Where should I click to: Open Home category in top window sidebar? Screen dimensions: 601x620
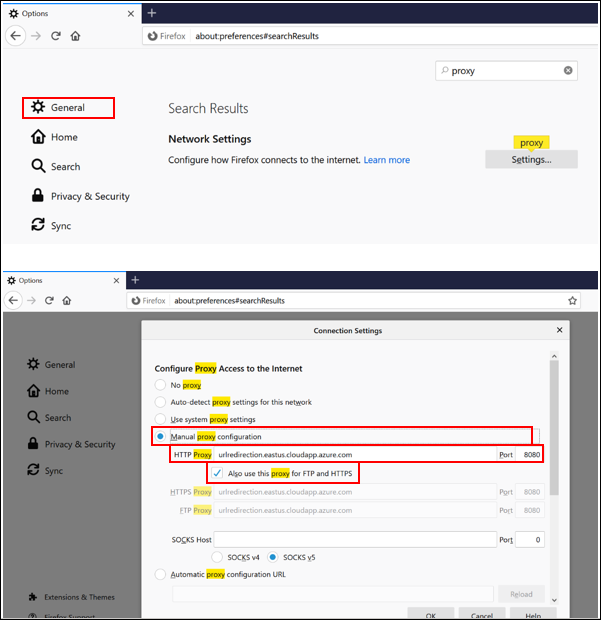(x=55, y=137)
